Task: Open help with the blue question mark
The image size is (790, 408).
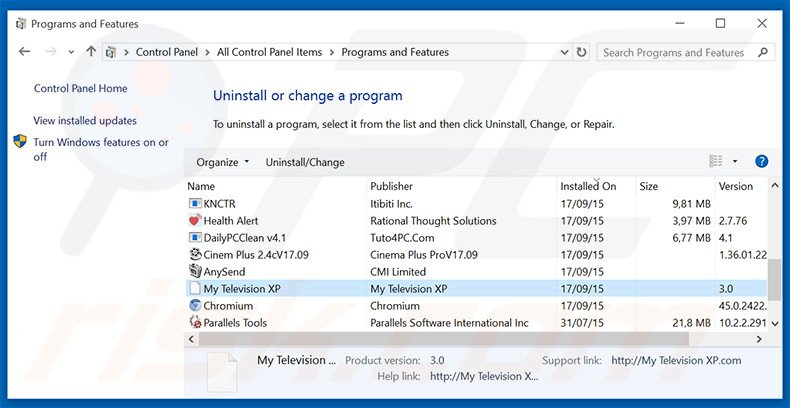Action: point(761,162)
